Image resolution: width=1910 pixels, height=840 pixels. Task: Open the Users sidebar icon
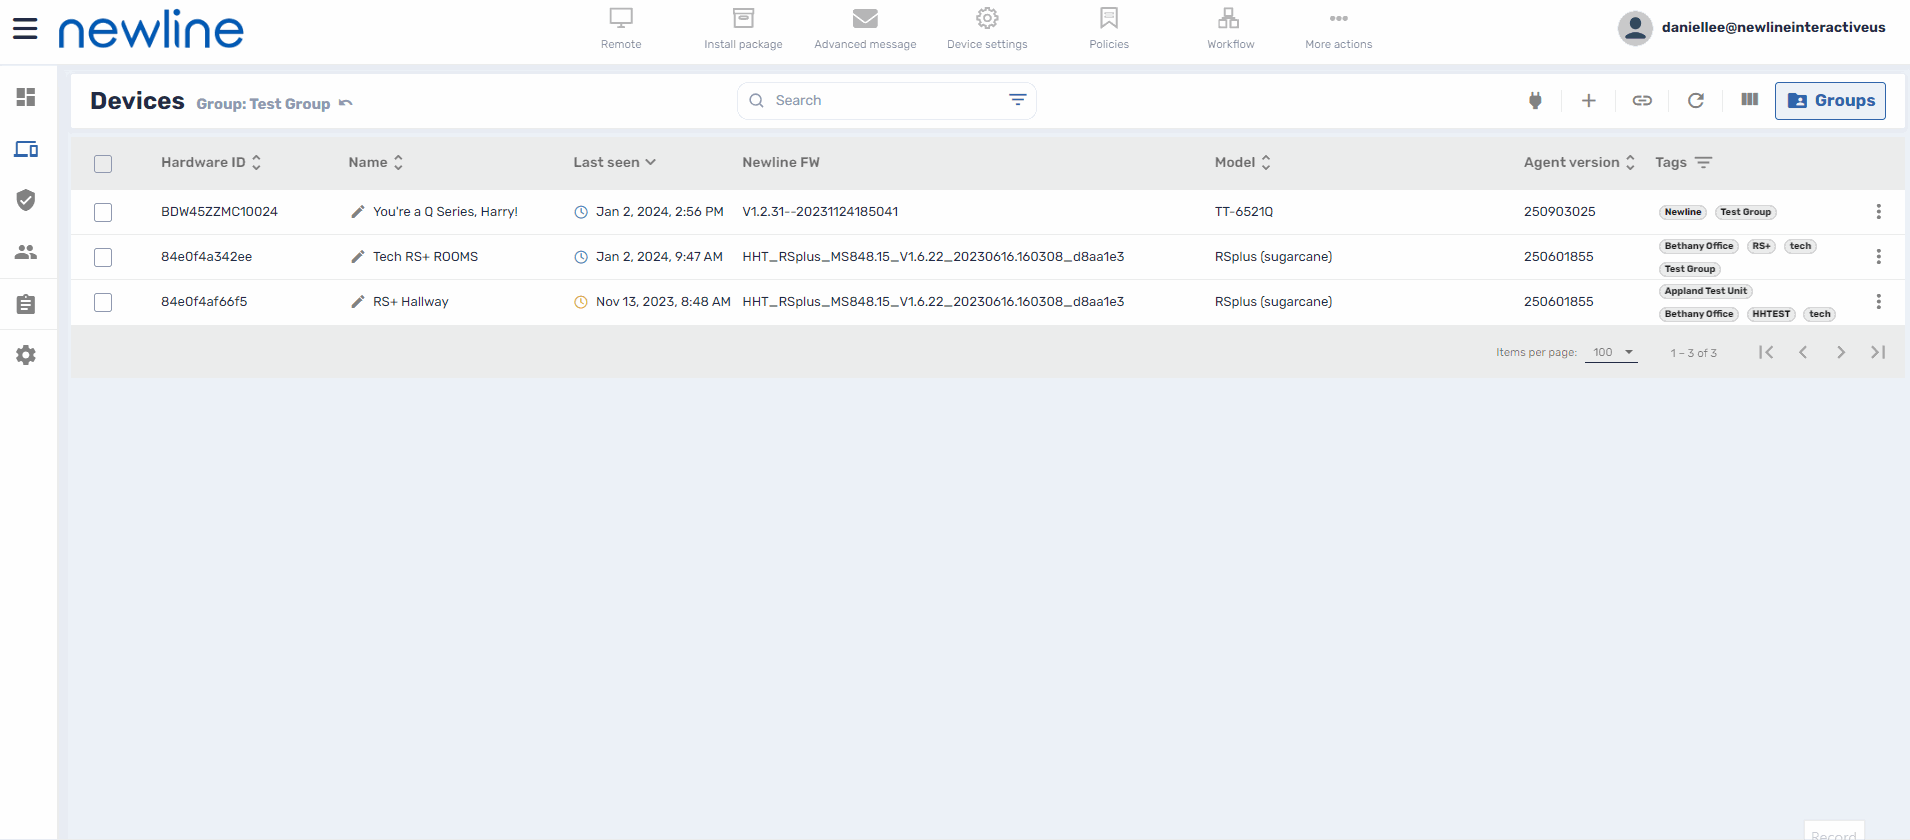[x=26, y=252]
